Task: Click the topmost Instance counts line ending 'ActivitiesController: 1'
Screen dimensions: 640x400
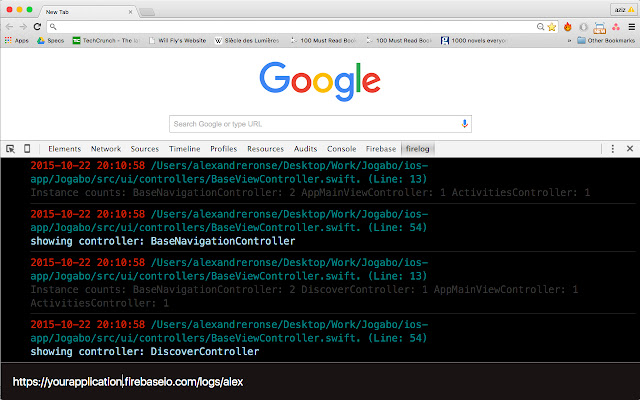Action: pos(310,193)
